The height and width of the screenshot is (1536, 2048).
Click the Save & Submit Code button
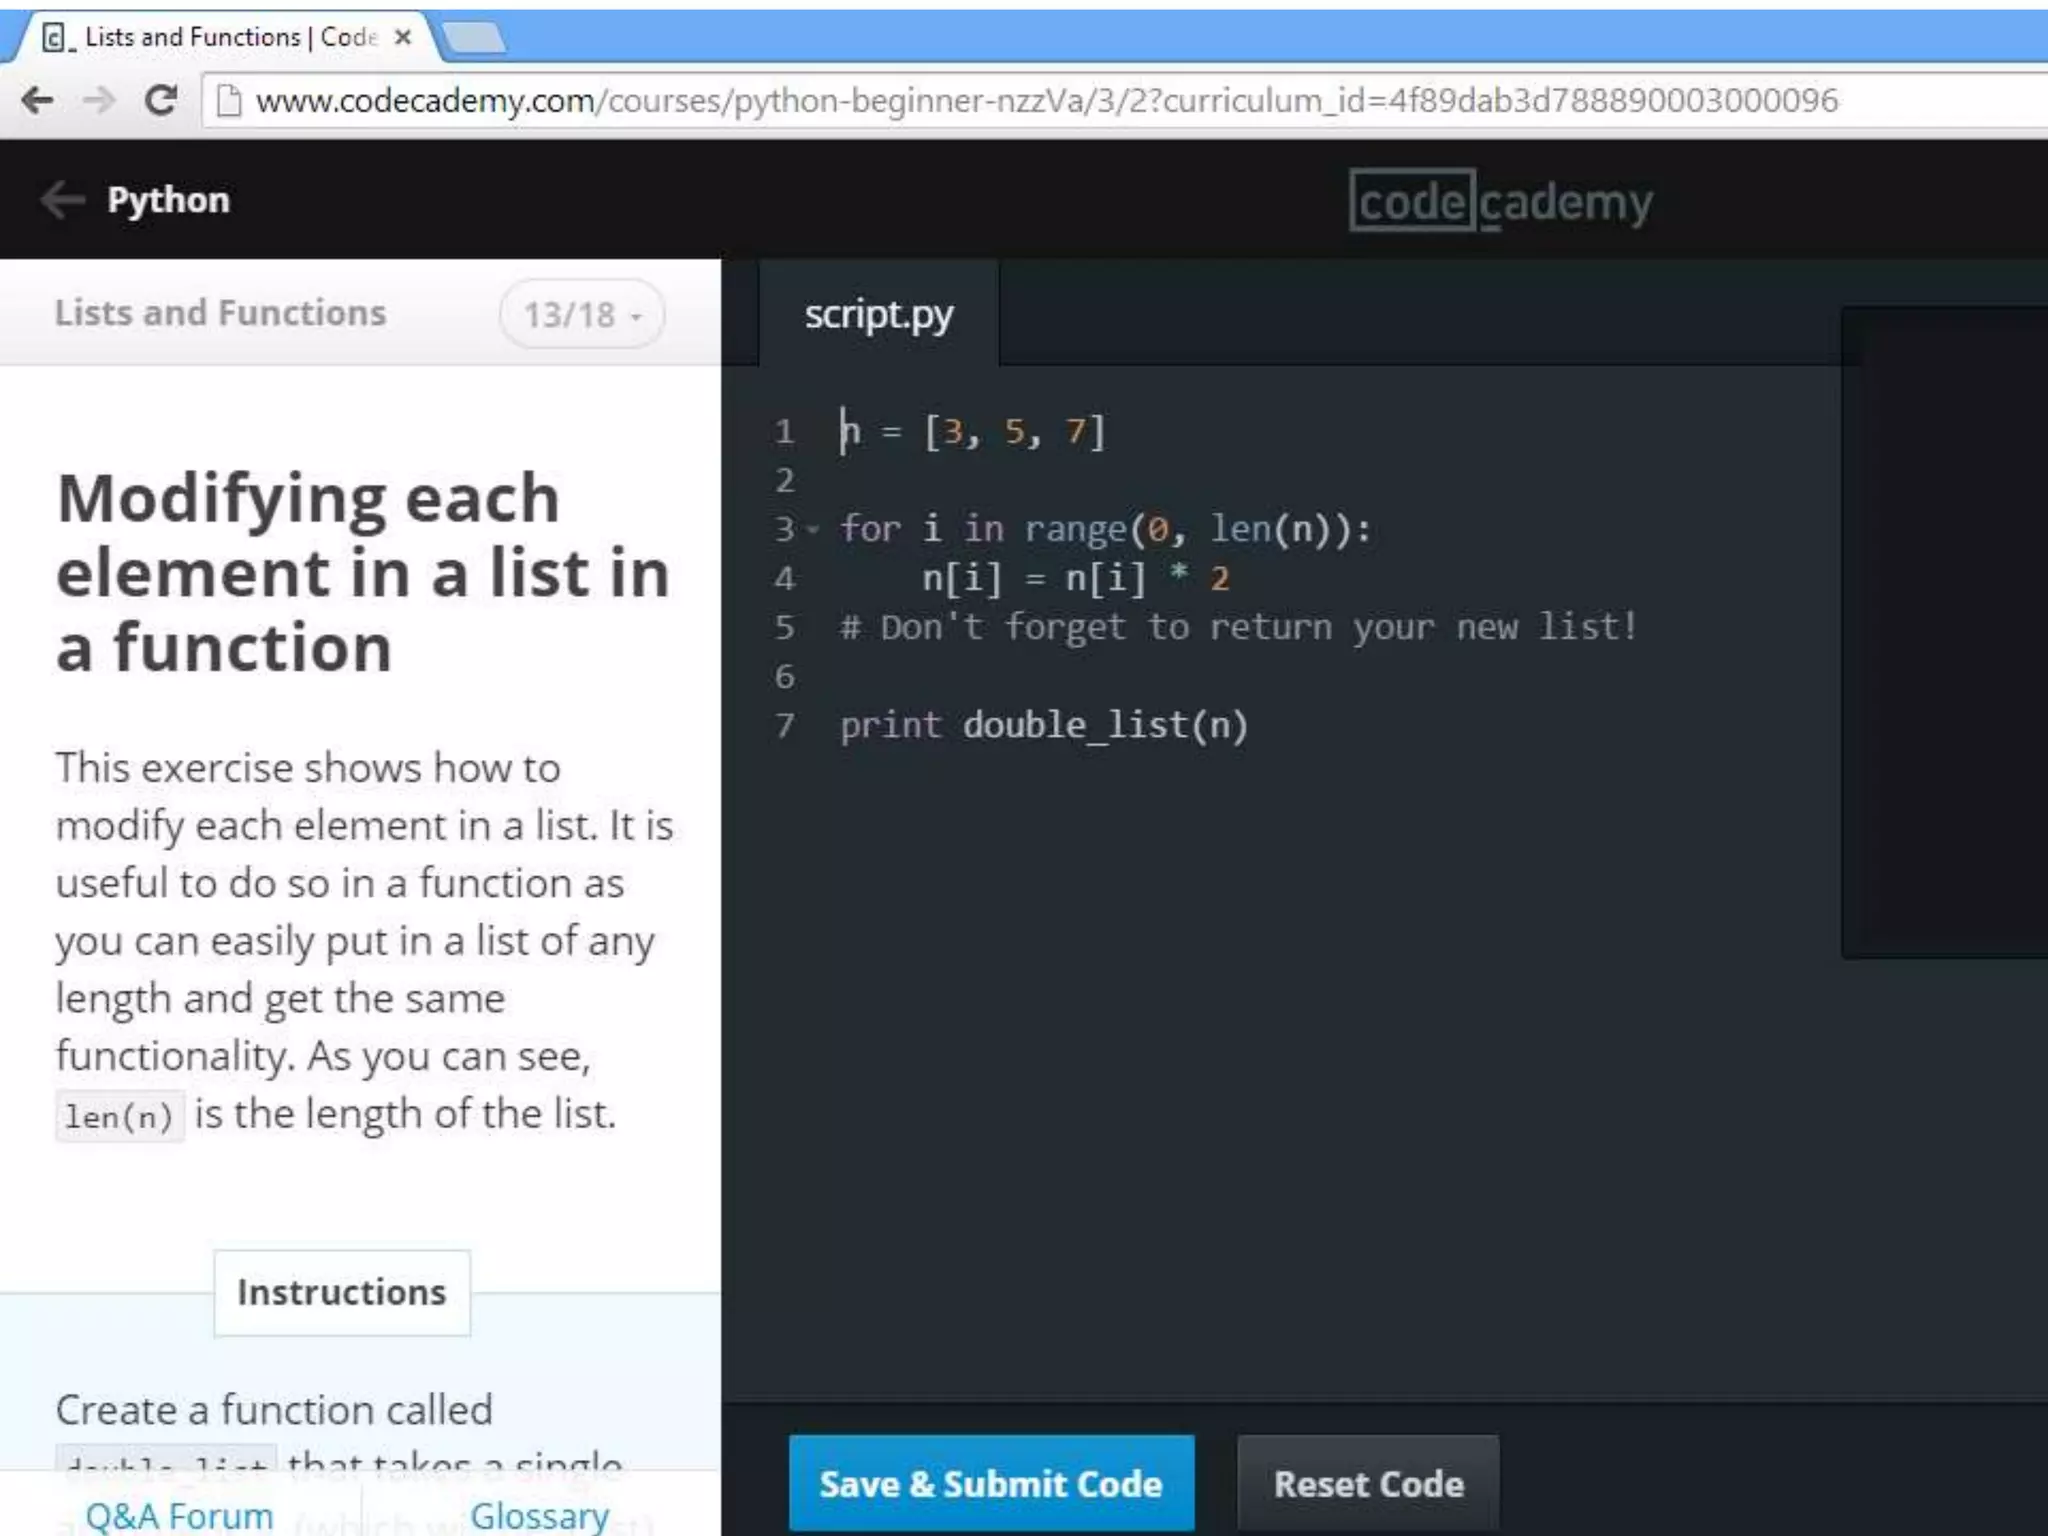(x=991, y=1484)
